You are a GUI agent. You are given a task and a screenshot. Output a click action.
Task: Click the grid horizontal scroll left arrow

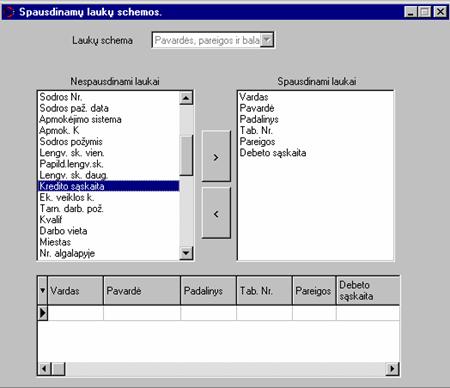(x=44, y=369)
